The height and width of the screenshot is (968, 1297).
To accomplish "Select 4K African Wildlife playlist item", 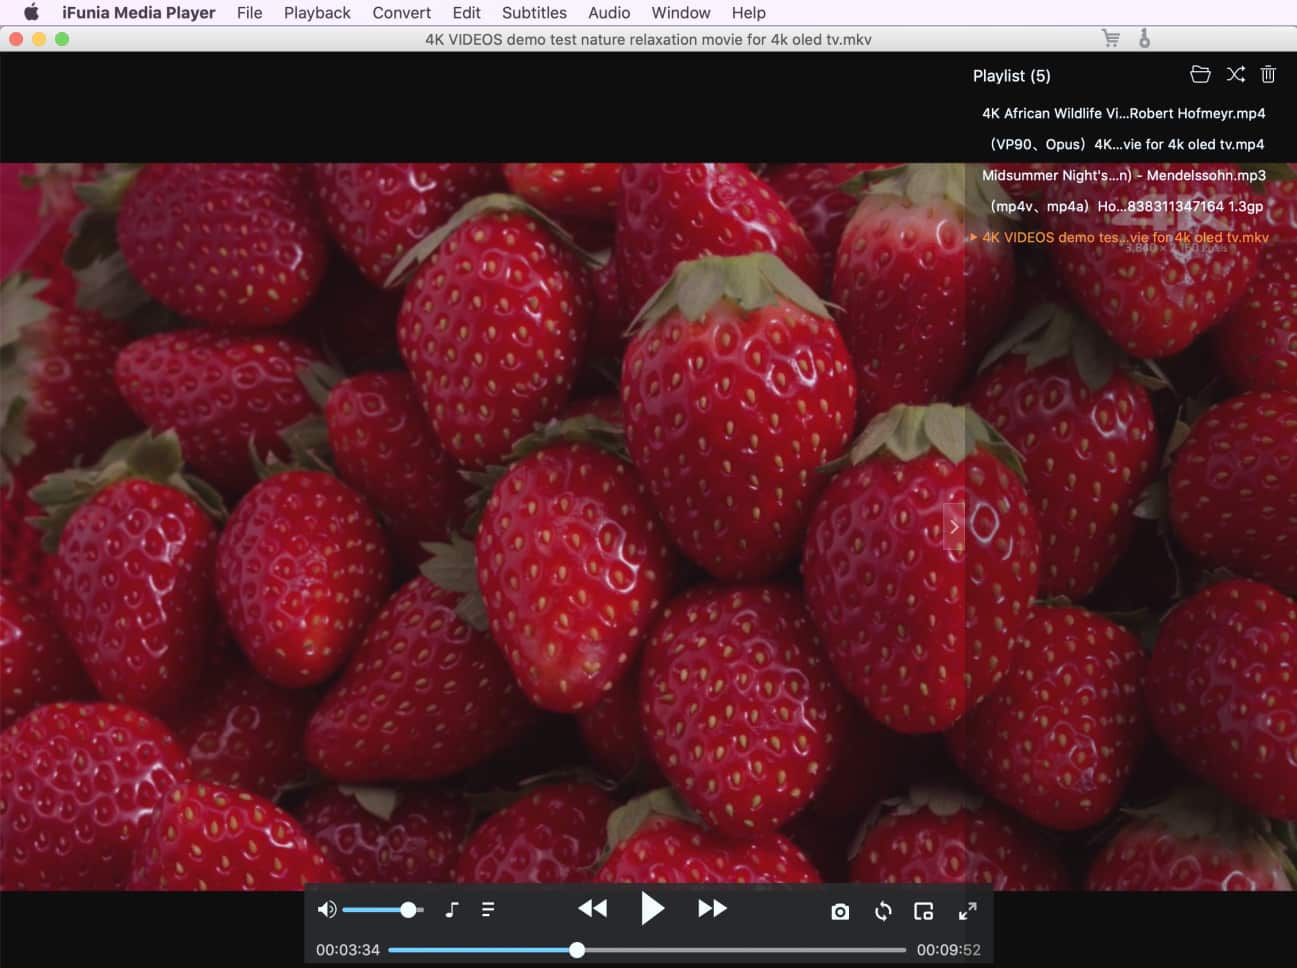I will coord(1123,113).
